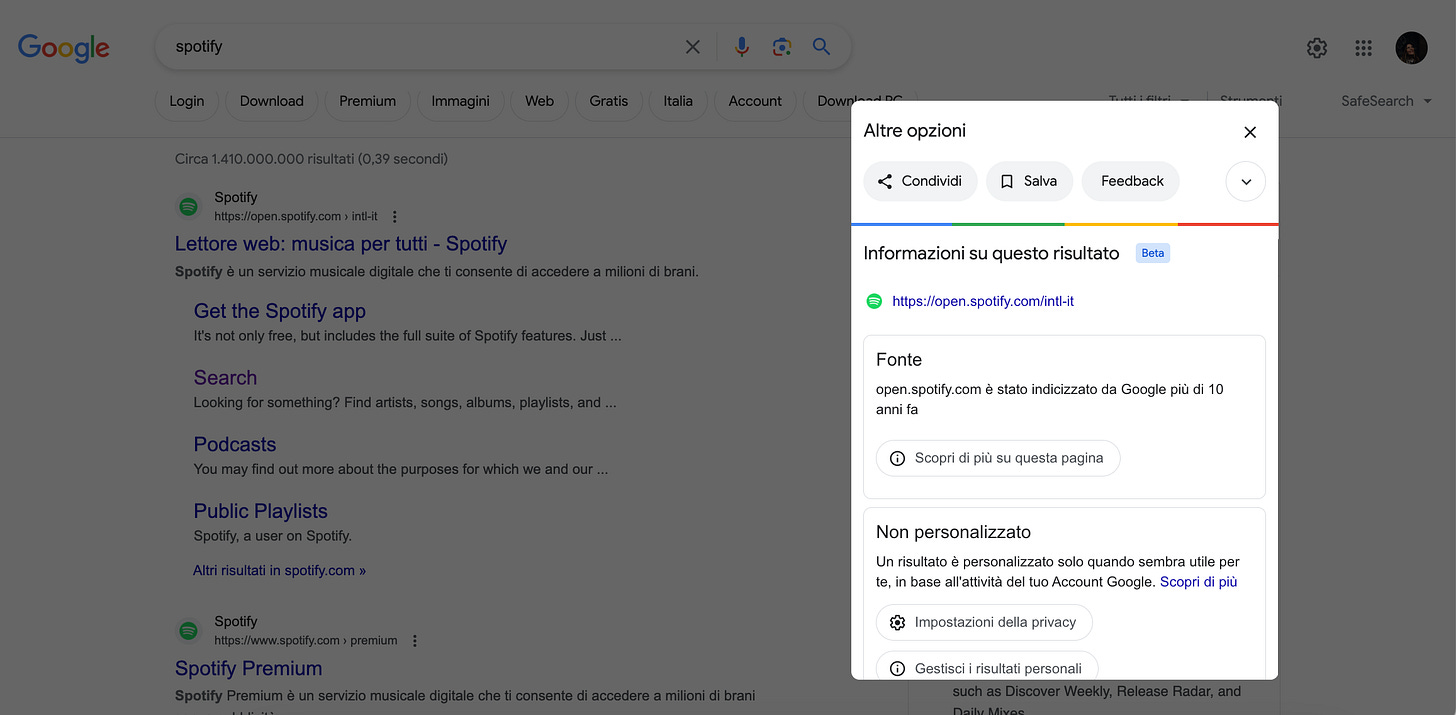Click Spotify favicon of first result
Image resolution: width=1456 pixels, height=715 pixels.
(188, 207)
